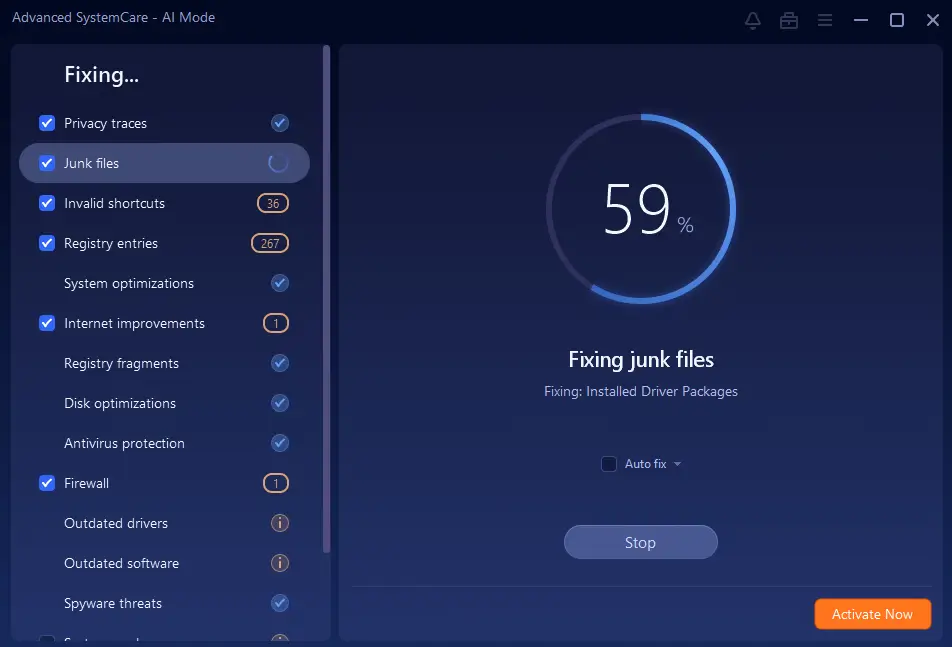Click the checkmark icon next to Spyware threats
This screenshot has width=952, height=647.
tap(280, 603)
